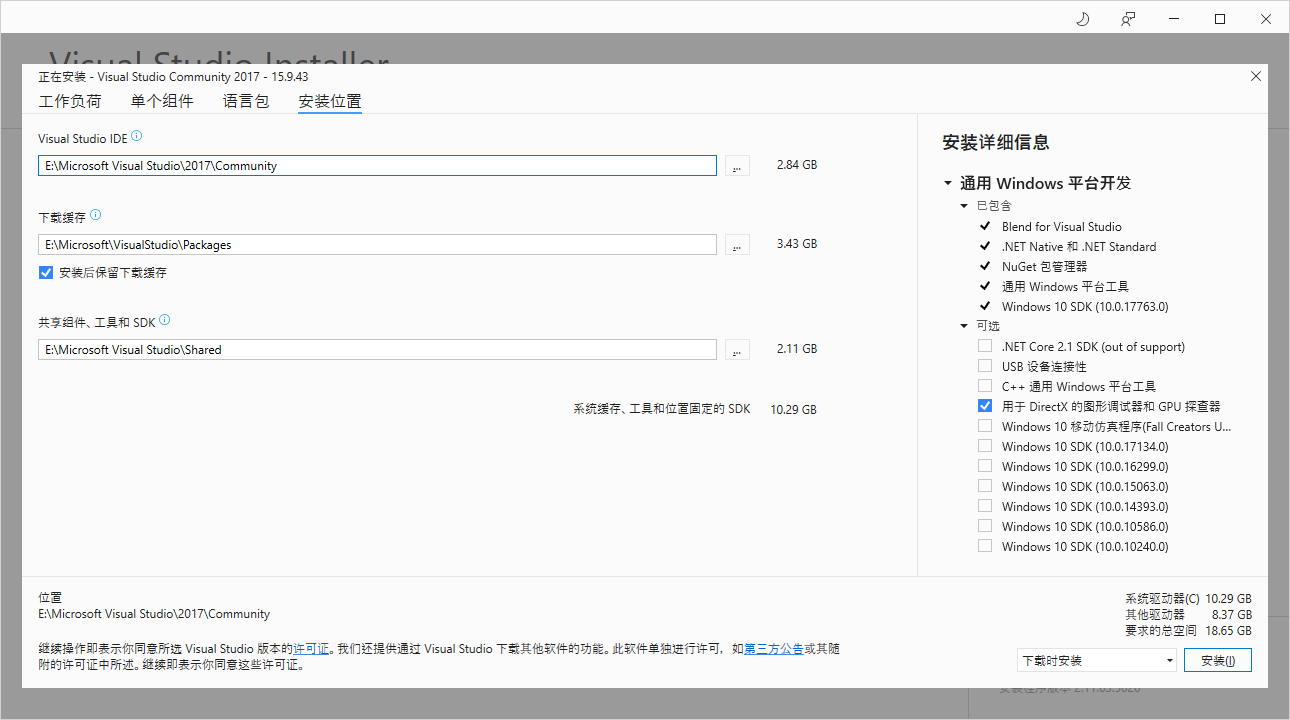Click 系统缓存、工具和位置固定的 SDK label

(x=662, y=410)
